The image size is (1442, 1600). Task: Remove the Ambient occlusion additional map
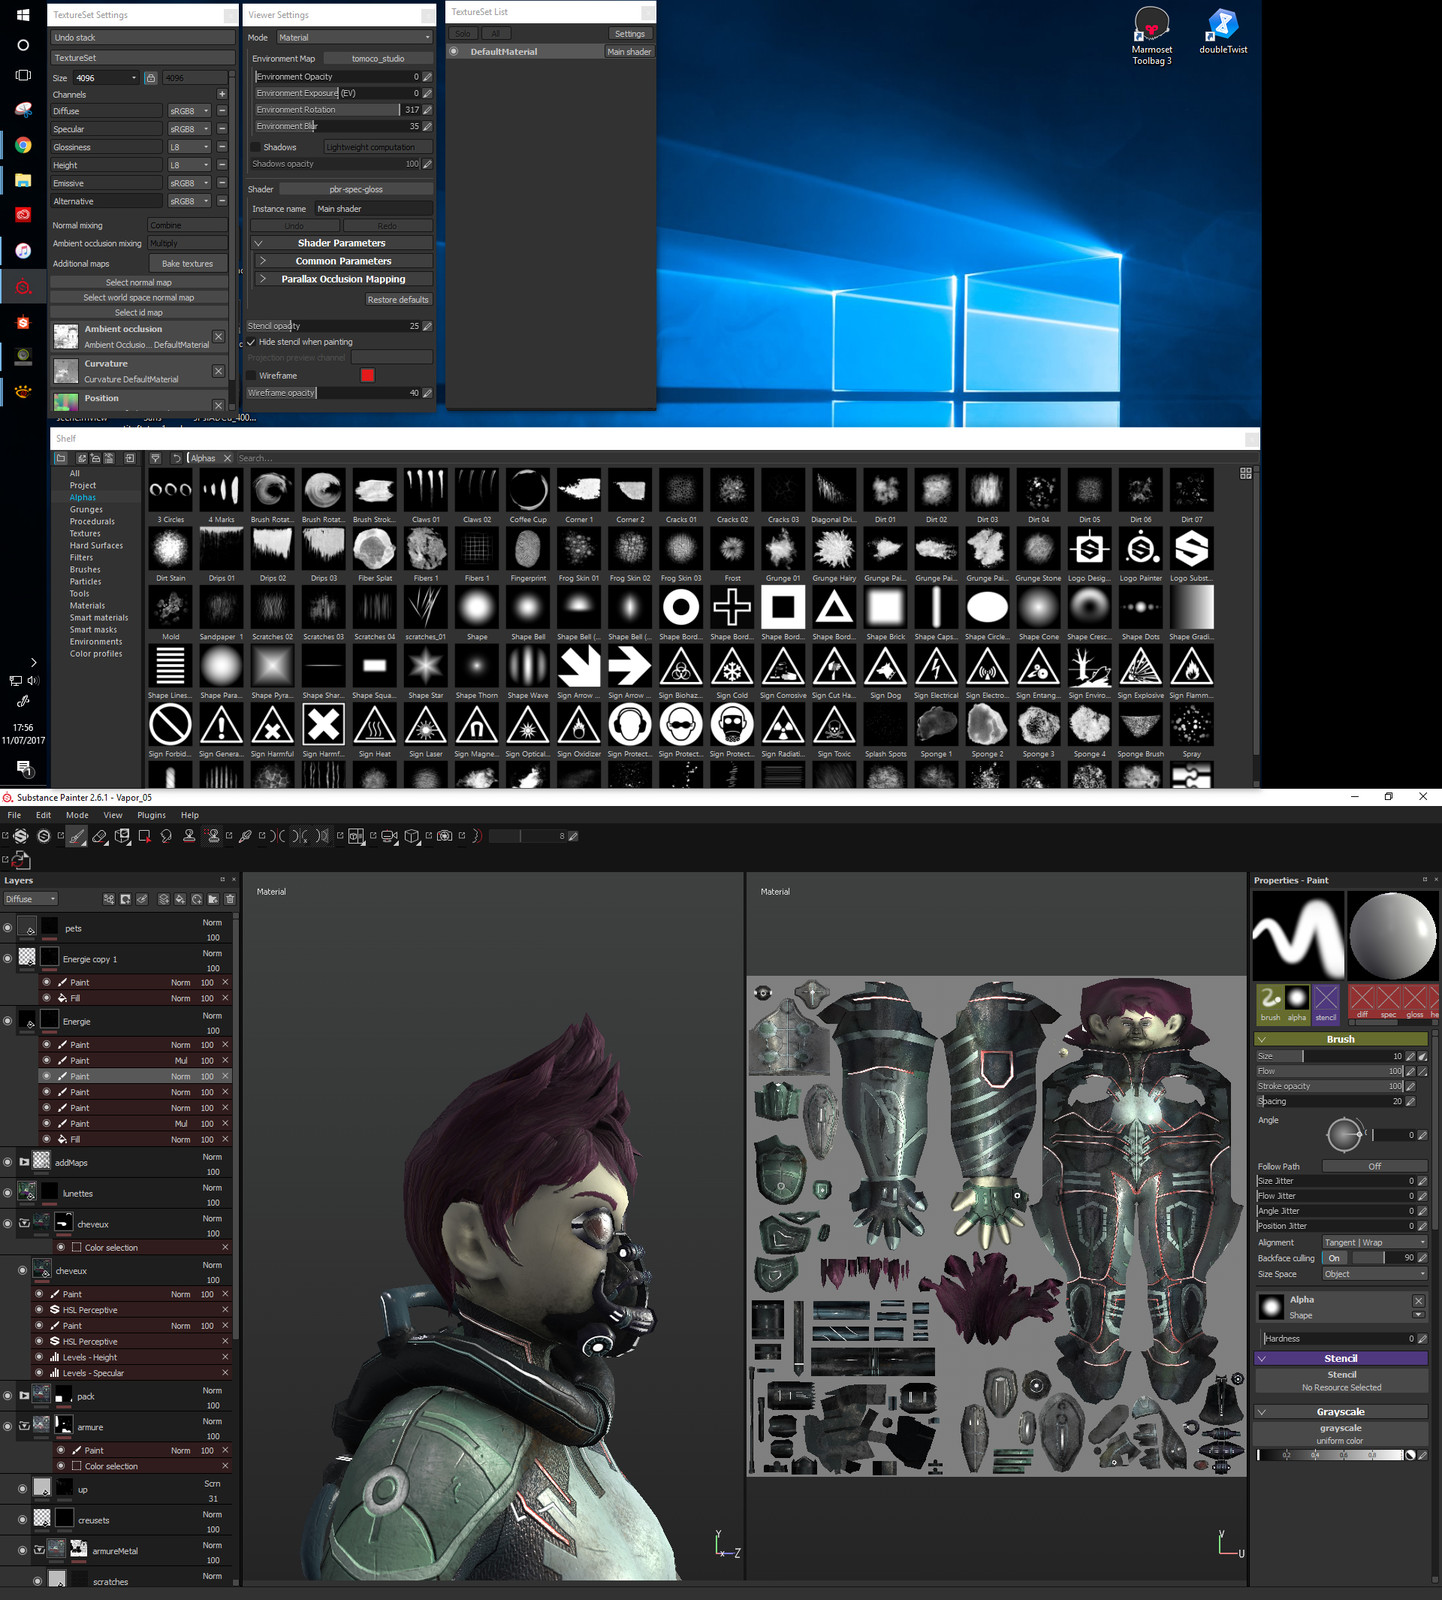click(x=219, y=336)
